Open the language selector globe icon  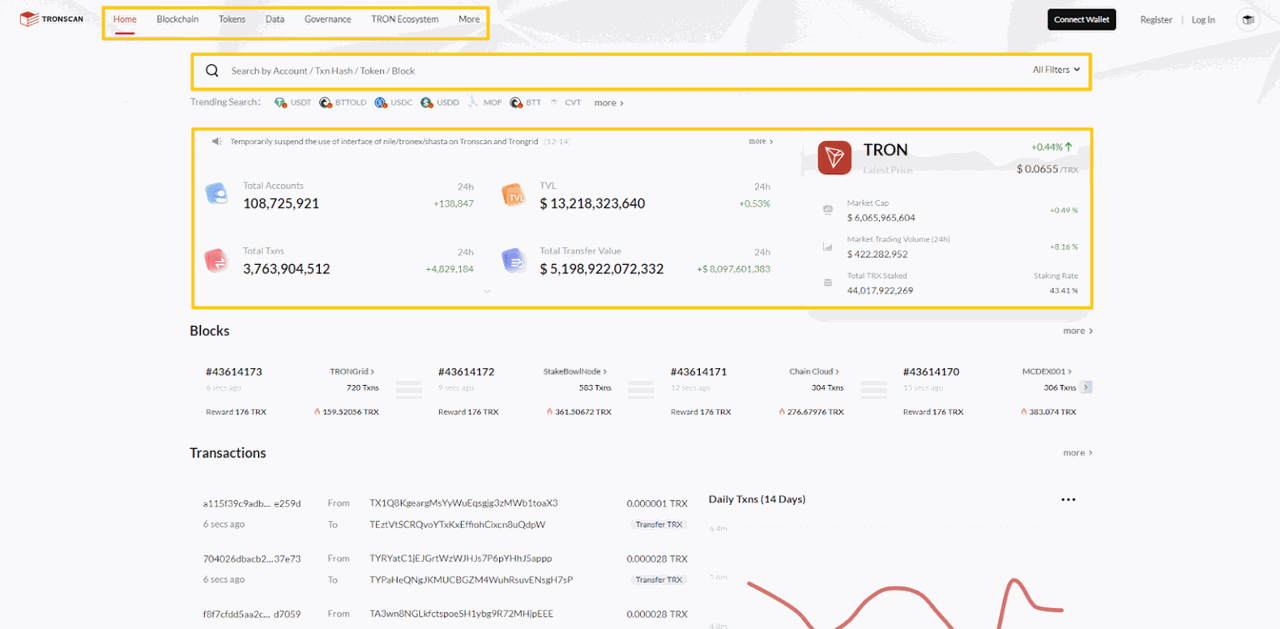coord(1248,19)
